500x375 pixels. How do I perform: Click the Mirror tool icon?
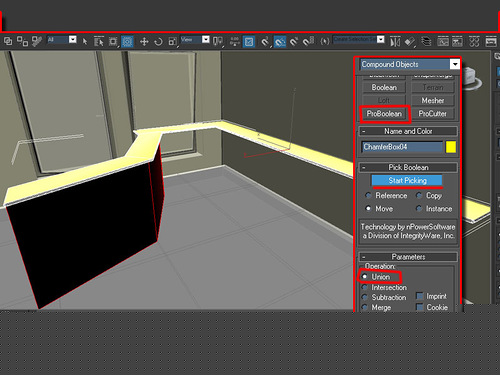pos(395,41)
